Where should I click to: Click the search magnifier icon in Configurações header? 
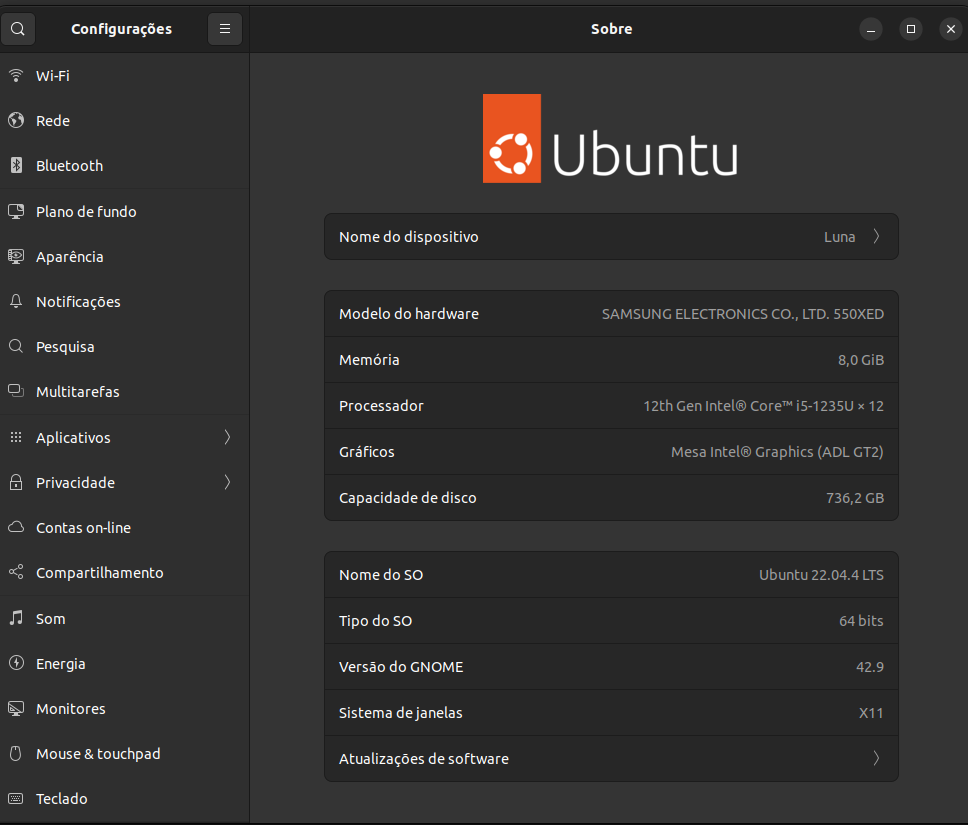coord(18,29)
